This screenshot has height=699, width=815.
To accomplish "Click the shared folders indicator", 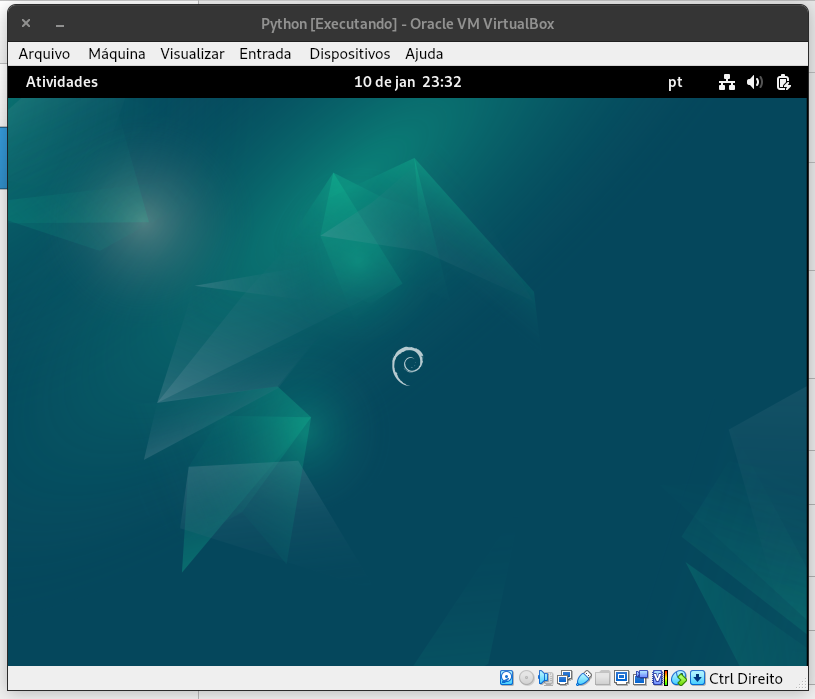I will pyautogui.click(x=602, y=678).
